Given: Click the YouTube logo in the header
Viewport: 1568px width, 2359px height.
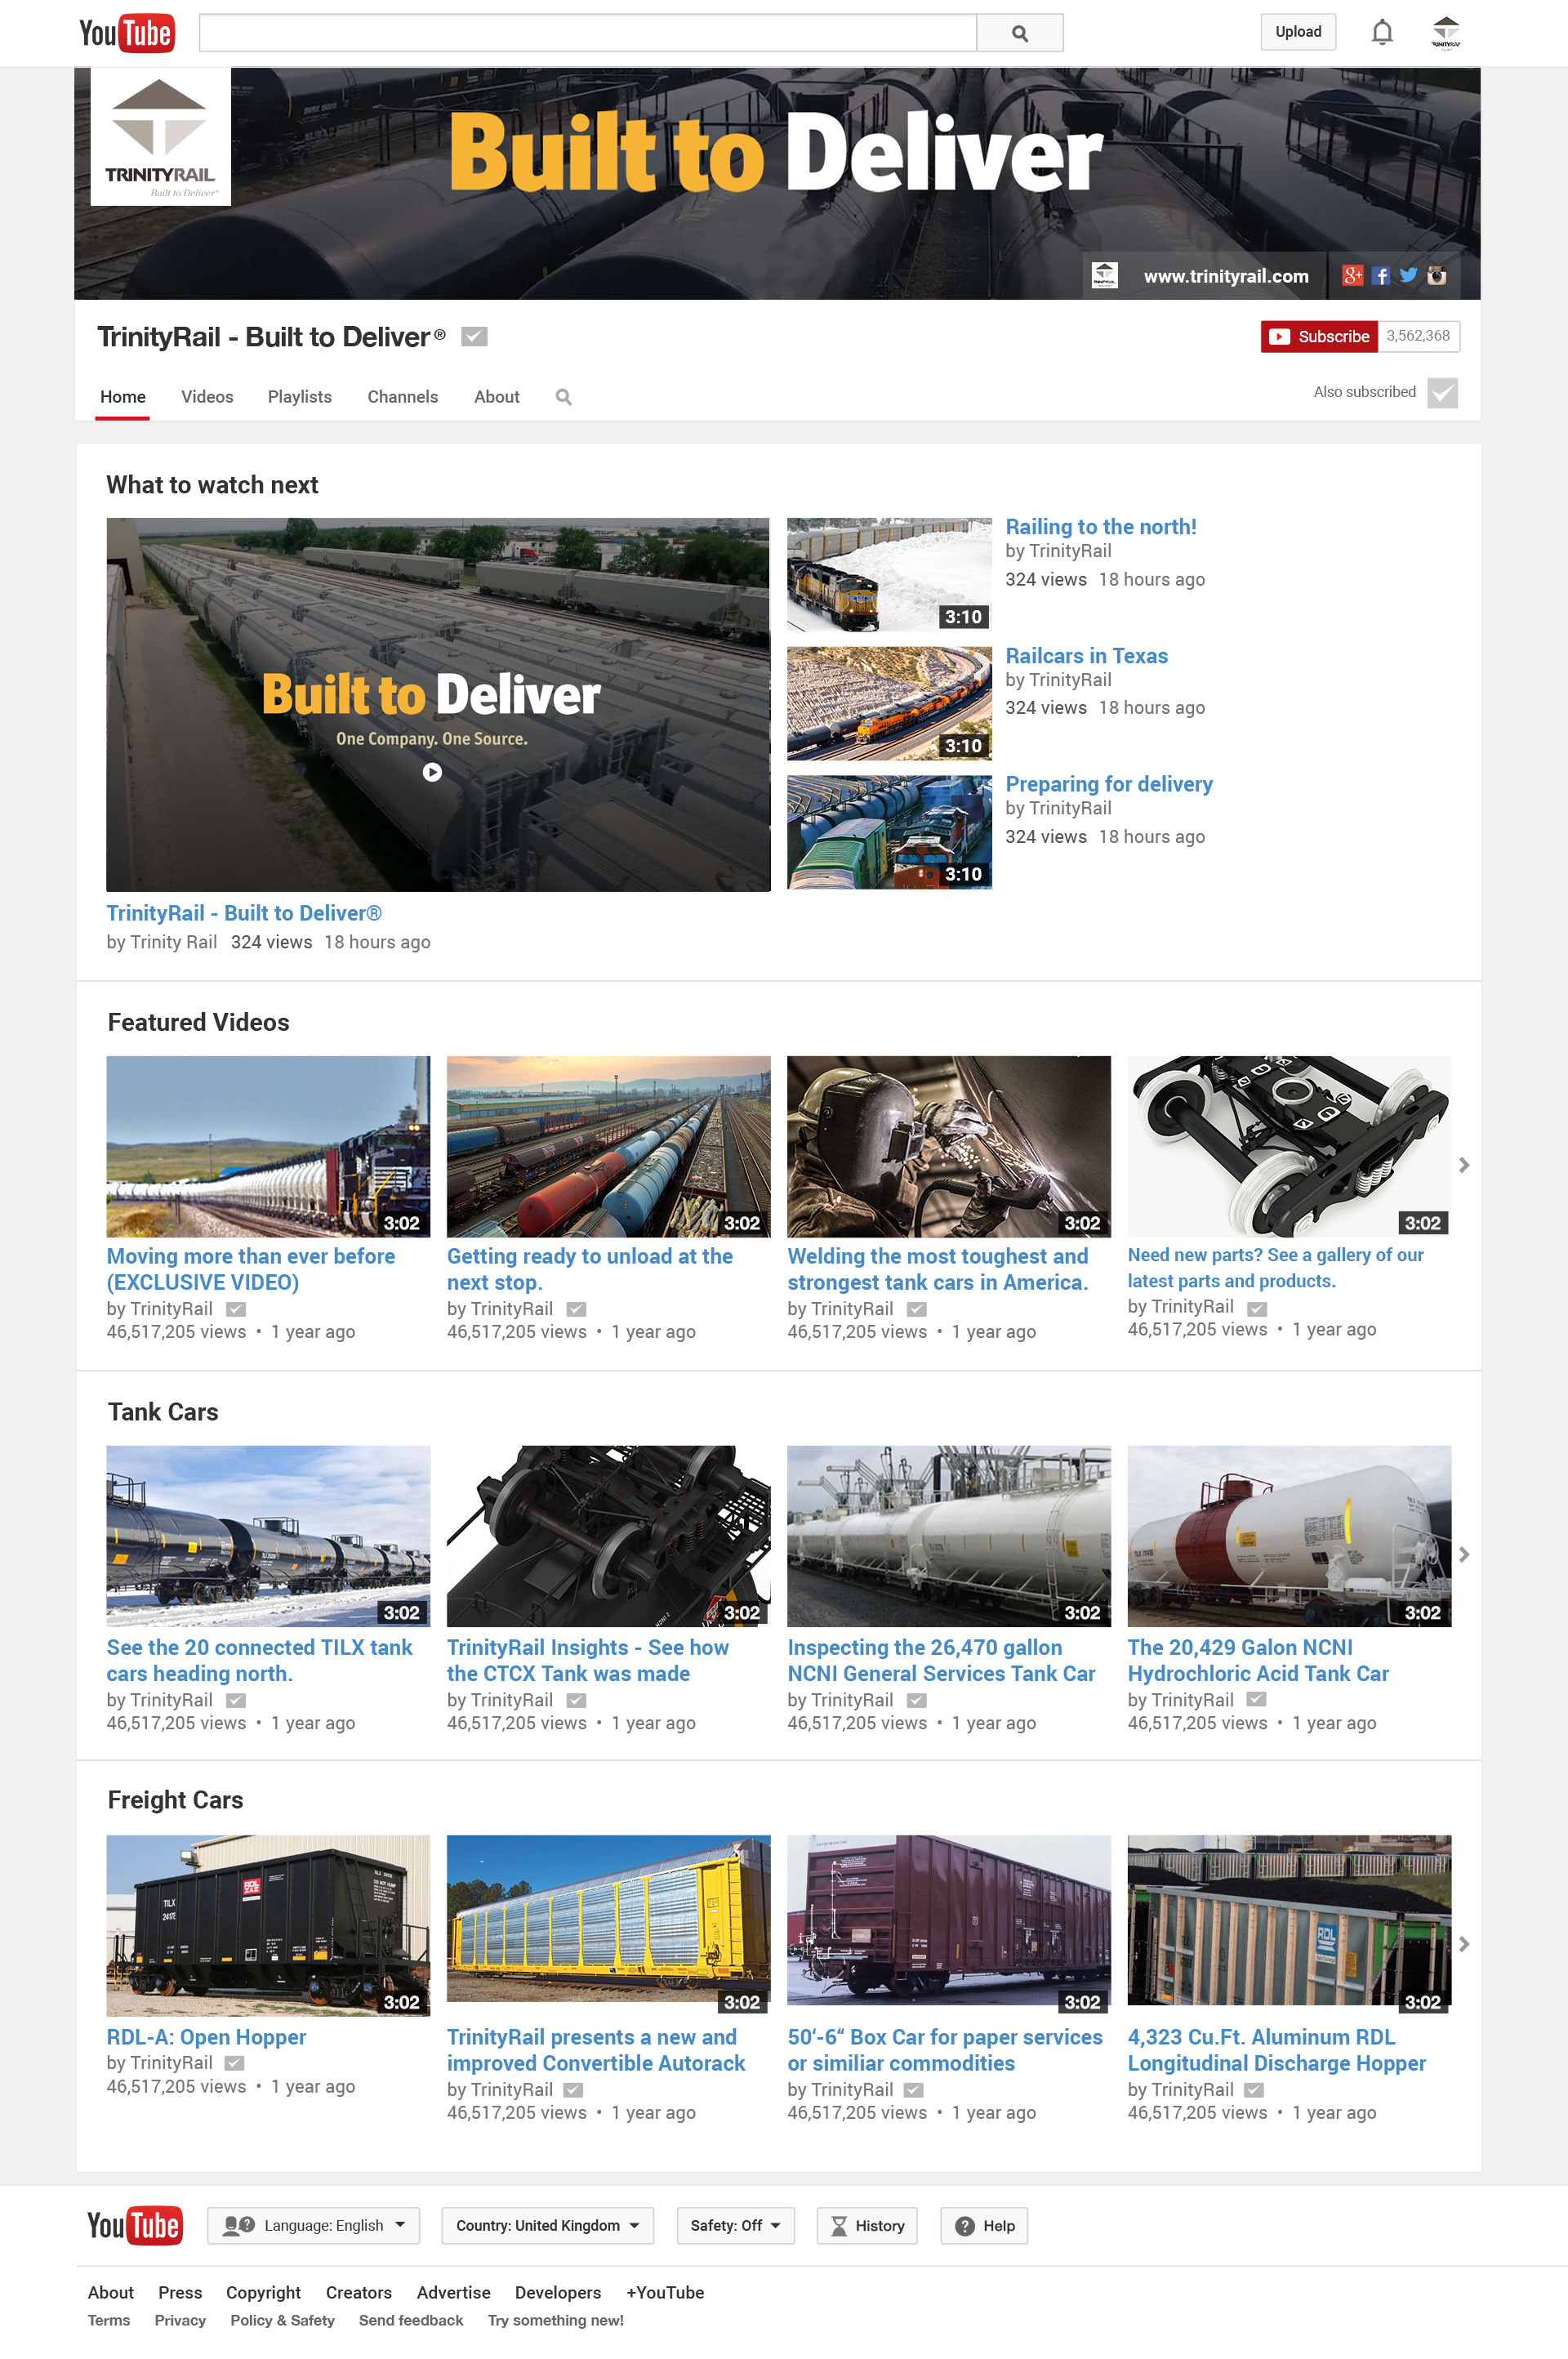Looking at the screenshot, I should click(x=127, y=33).
